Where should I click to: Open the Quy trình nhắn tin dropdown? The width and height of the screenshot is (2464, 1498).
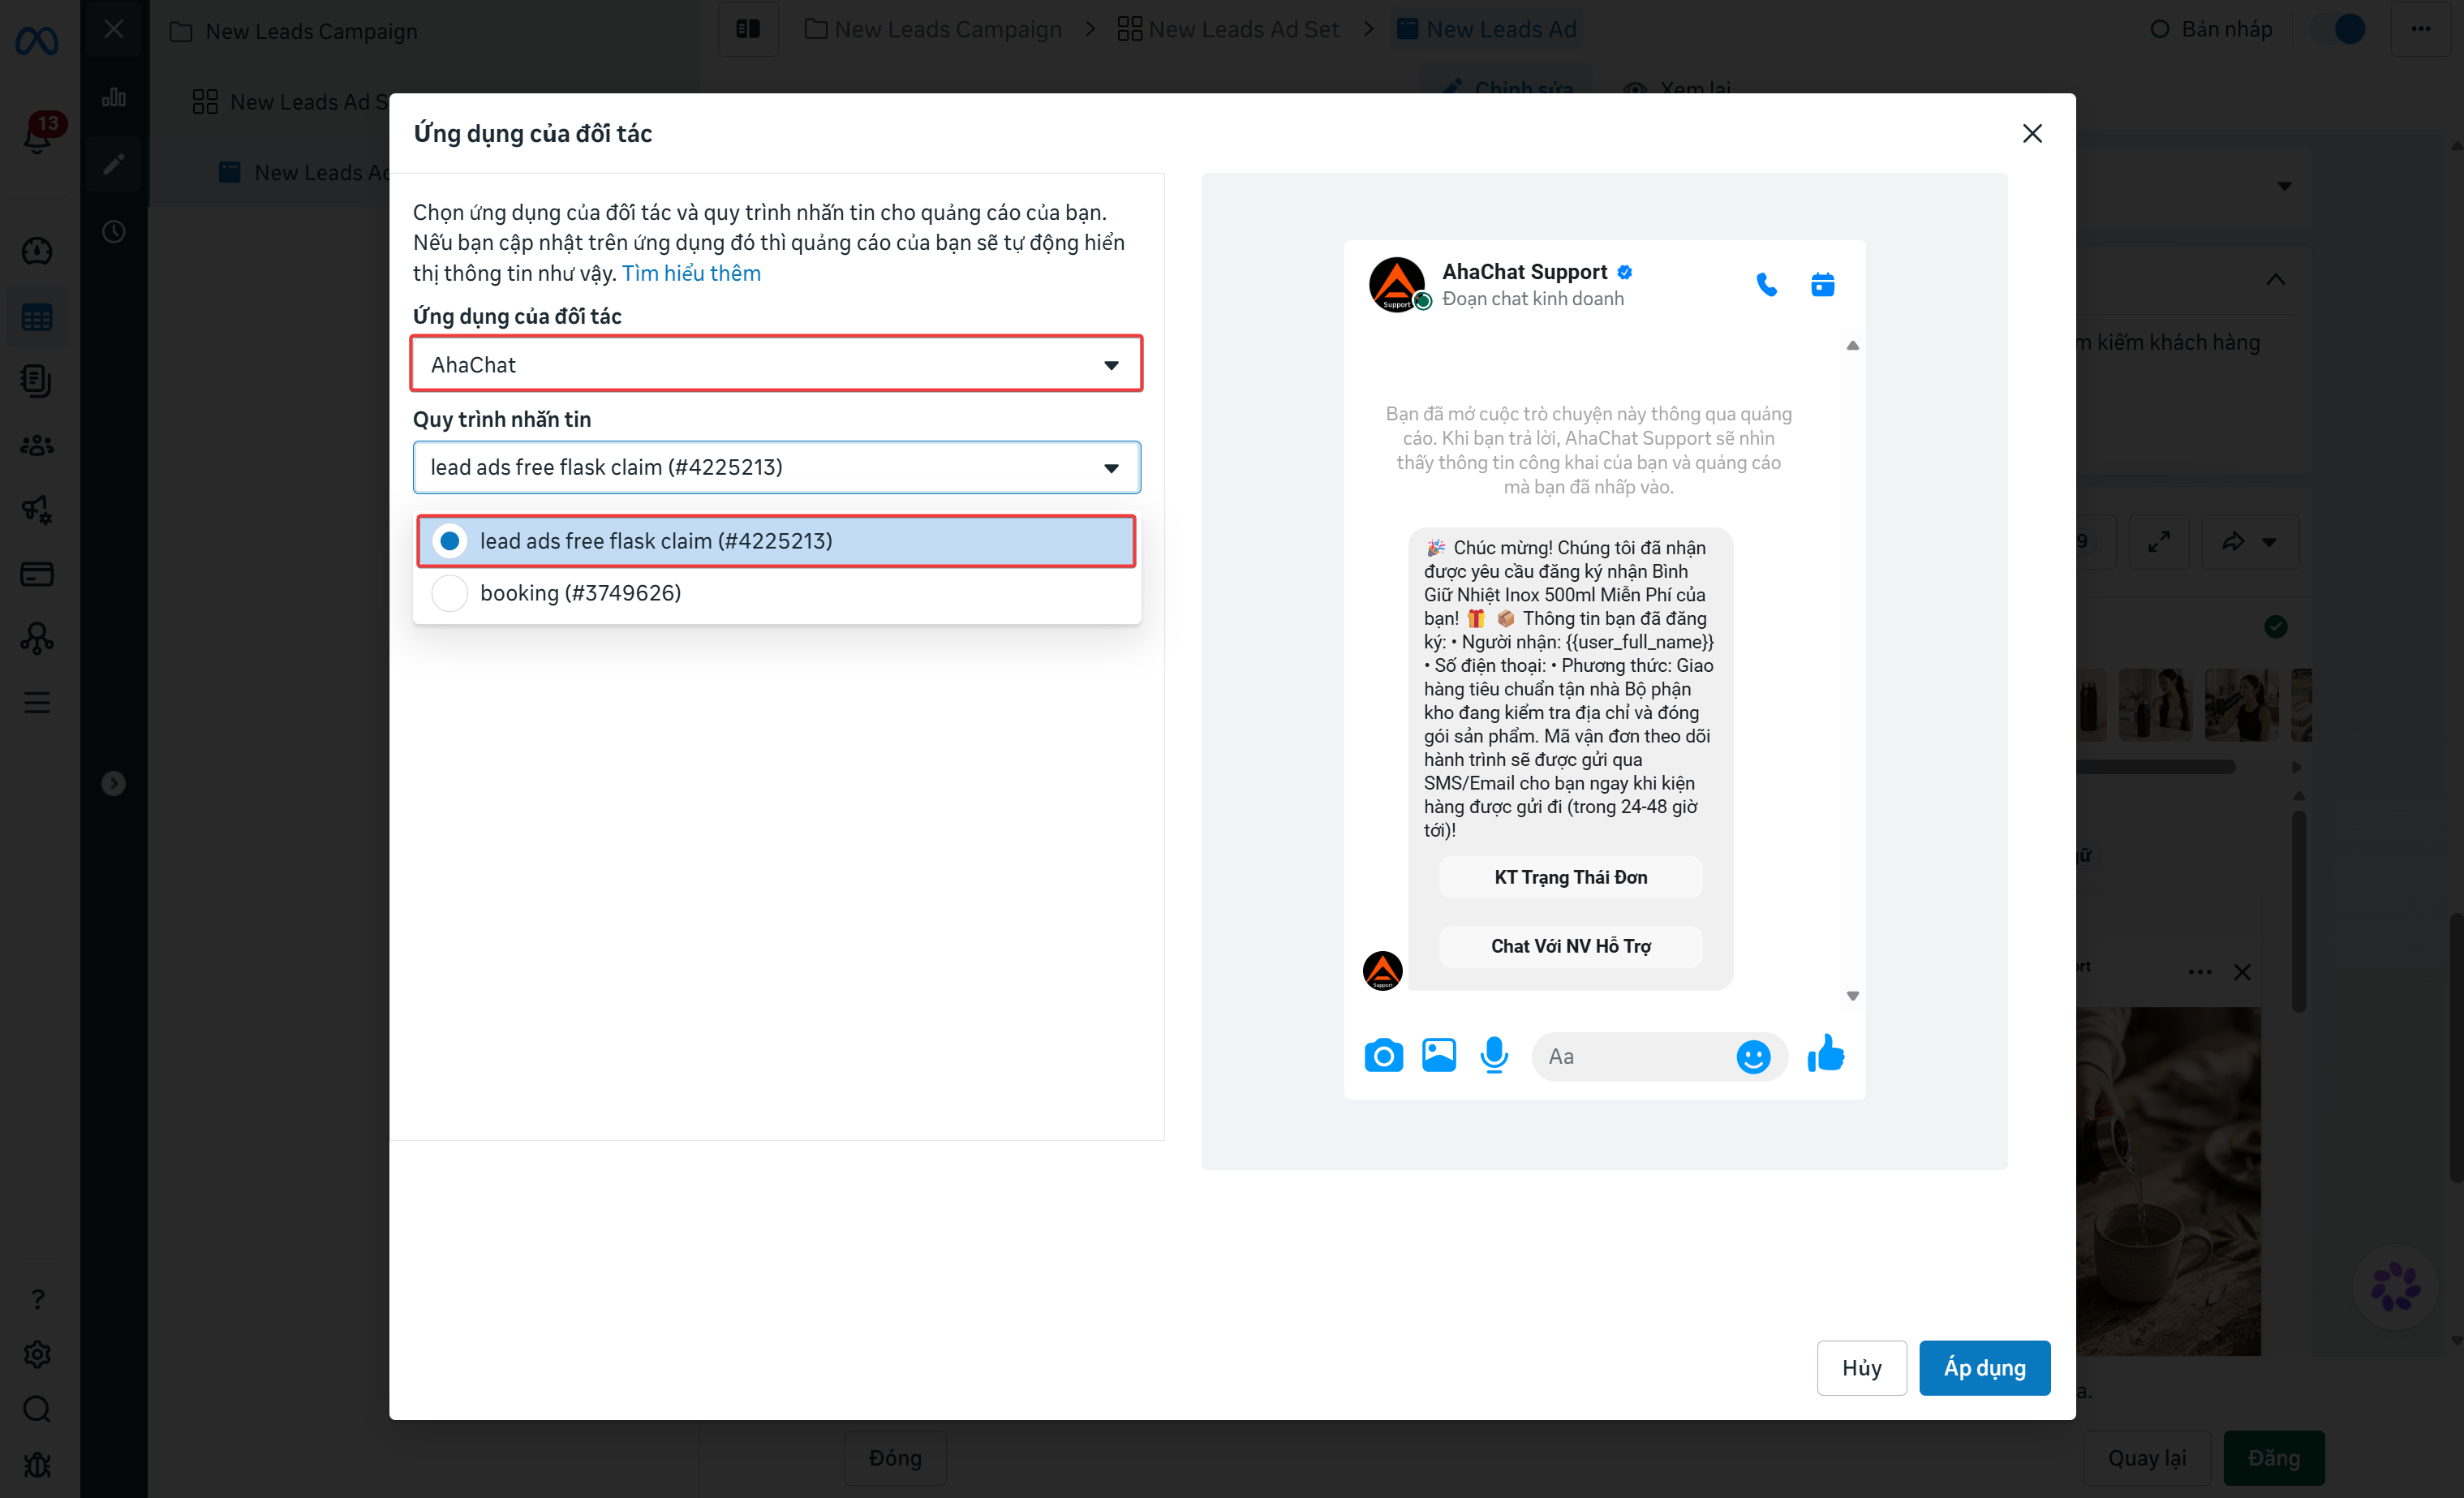tap(776, 467)
